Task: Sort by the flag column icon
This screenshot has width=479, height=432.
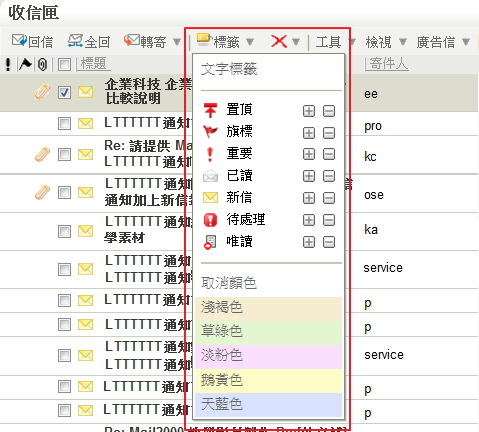Action: pos(25,64)
